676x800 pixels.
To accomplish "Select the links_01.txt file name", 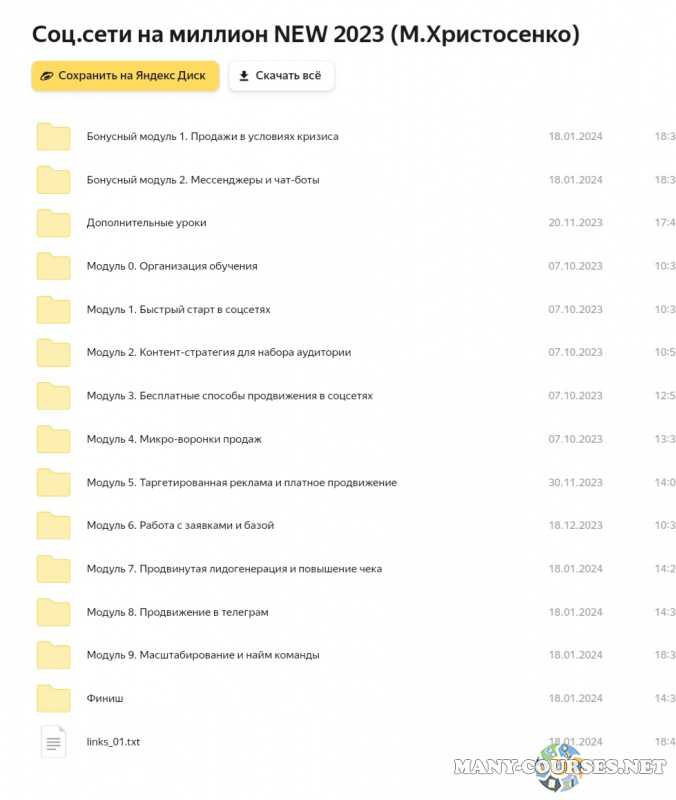I will [113, 742].
